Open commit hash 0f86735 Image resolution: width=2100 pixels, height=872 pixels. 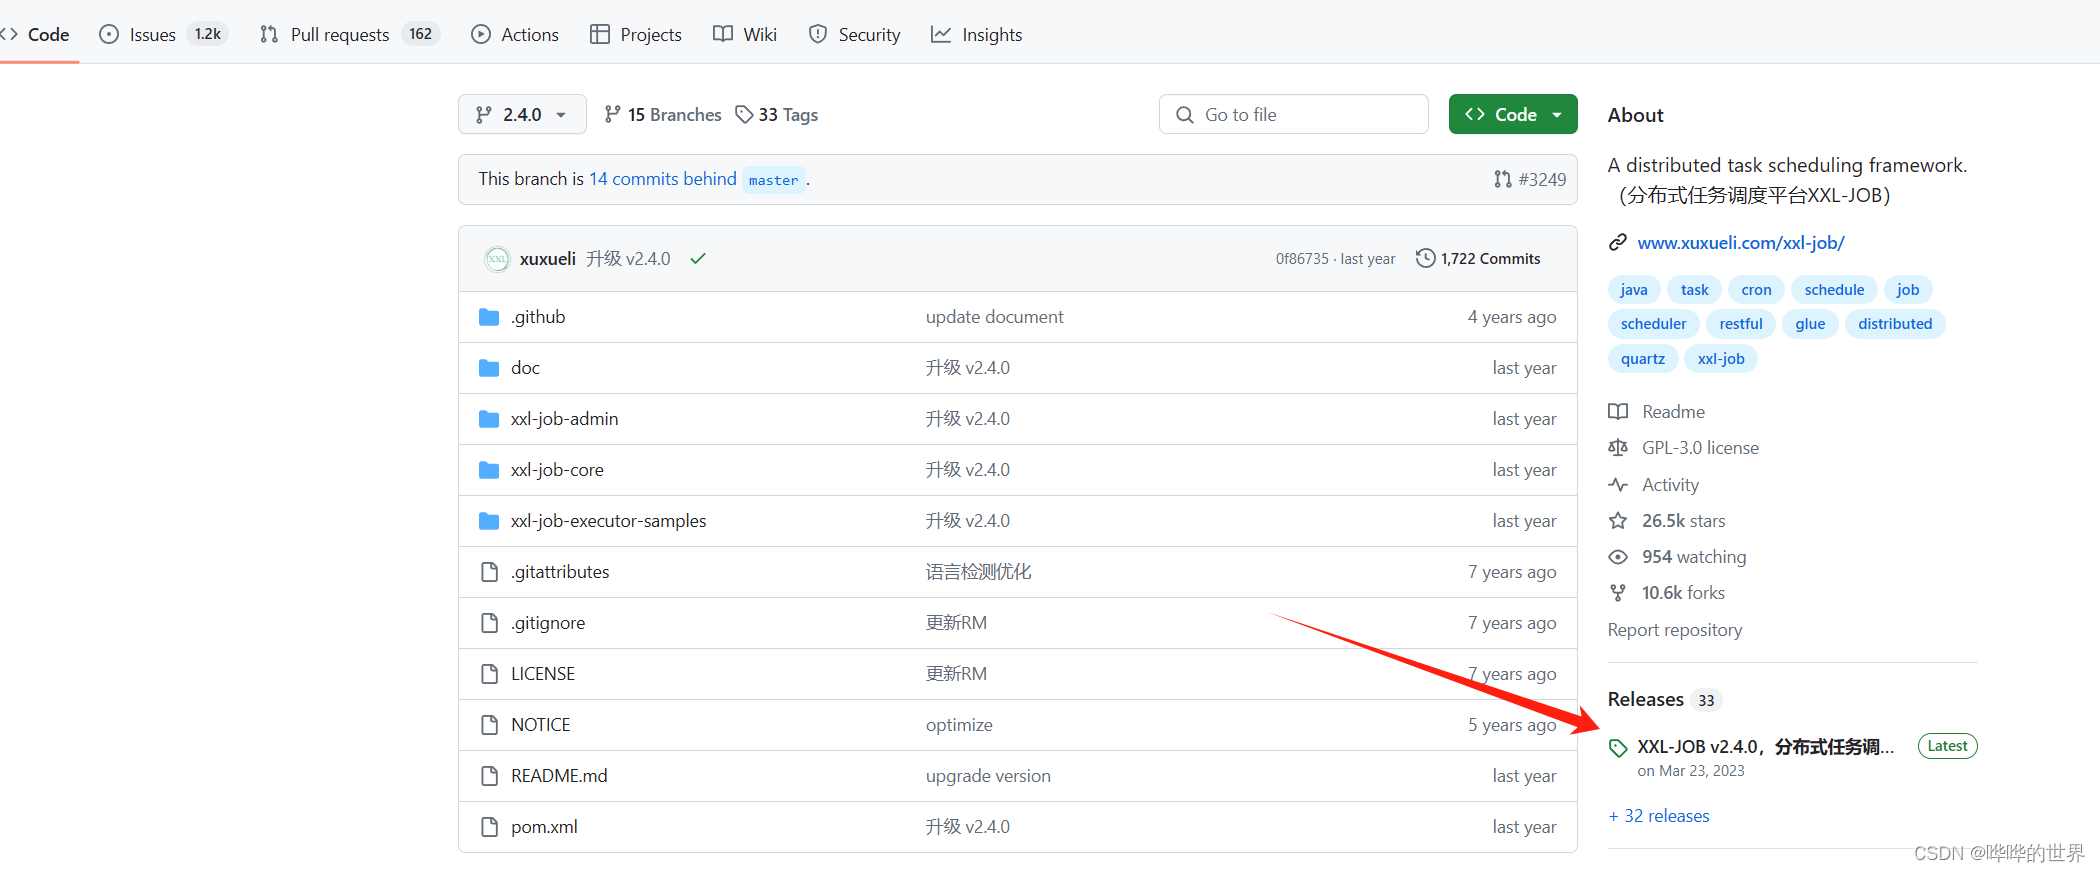[x=1302, y=258]
